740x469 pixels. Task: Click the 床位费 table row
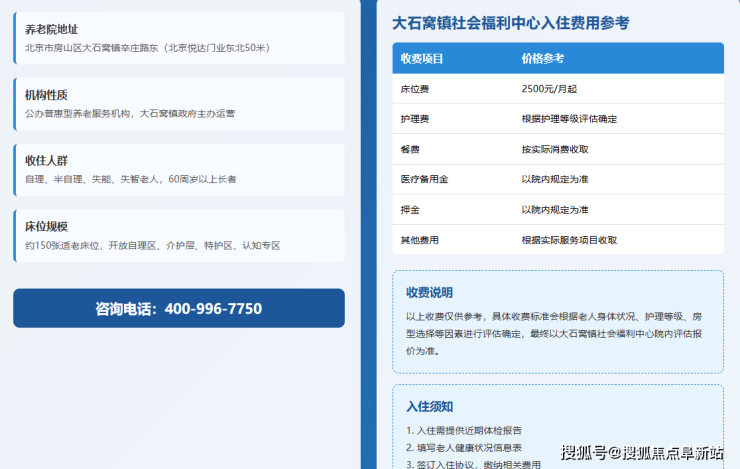pos(558,89)
